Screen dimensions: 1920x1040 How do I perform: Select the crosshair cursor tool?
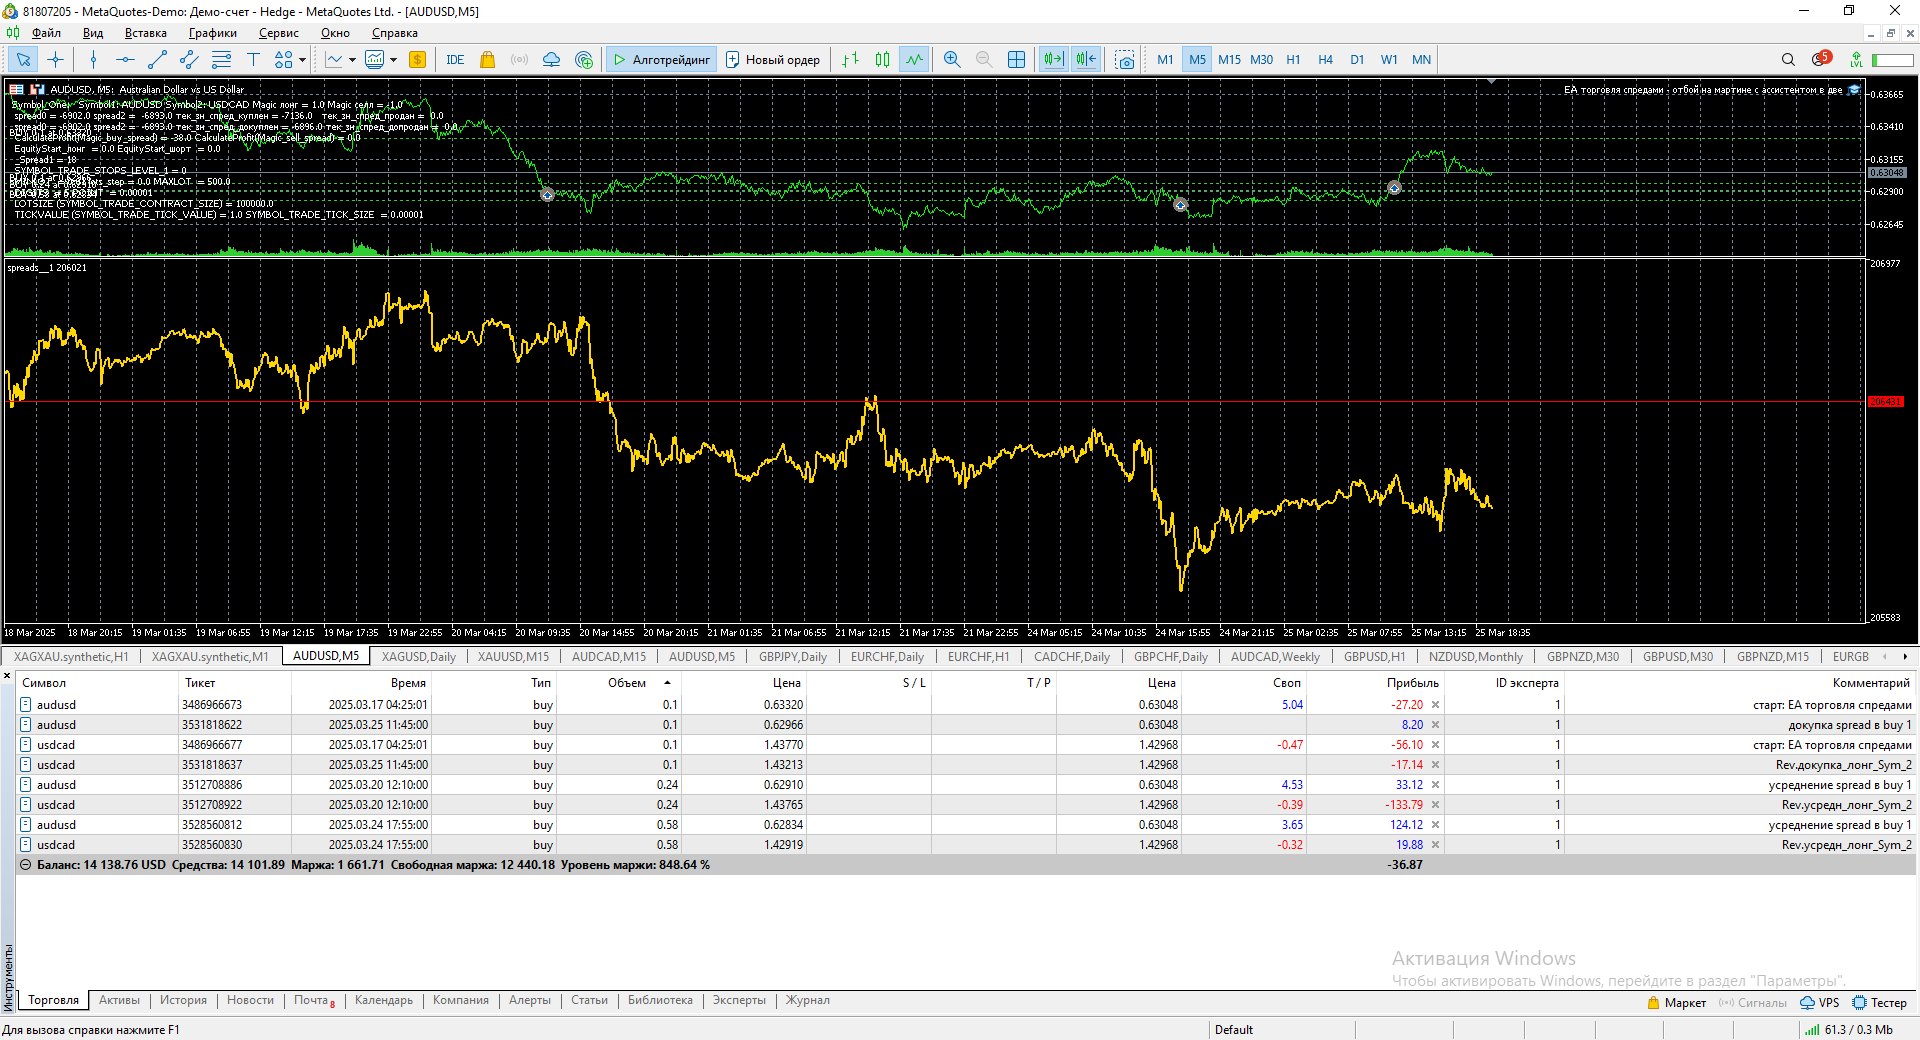55,60
